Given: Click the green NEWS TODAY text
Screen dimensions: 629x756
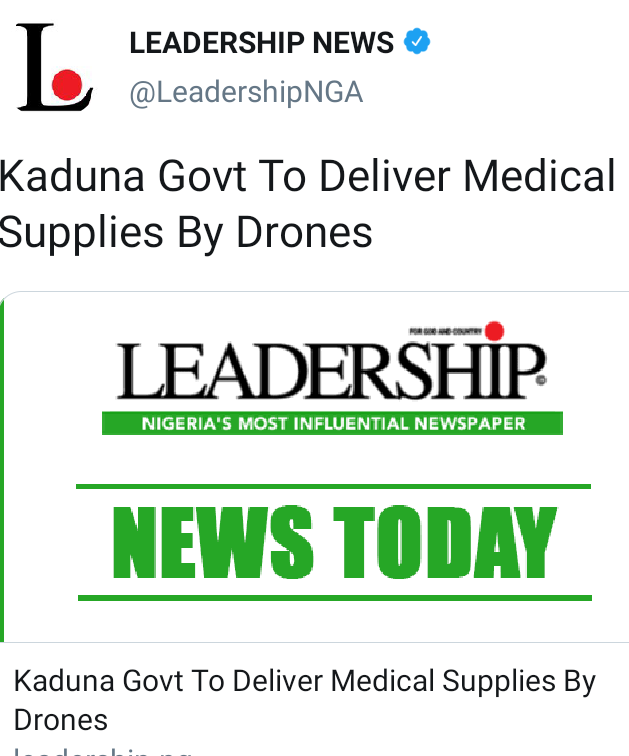Looking at the screenshot, I should pyautogui.click(x=335, y=542).
